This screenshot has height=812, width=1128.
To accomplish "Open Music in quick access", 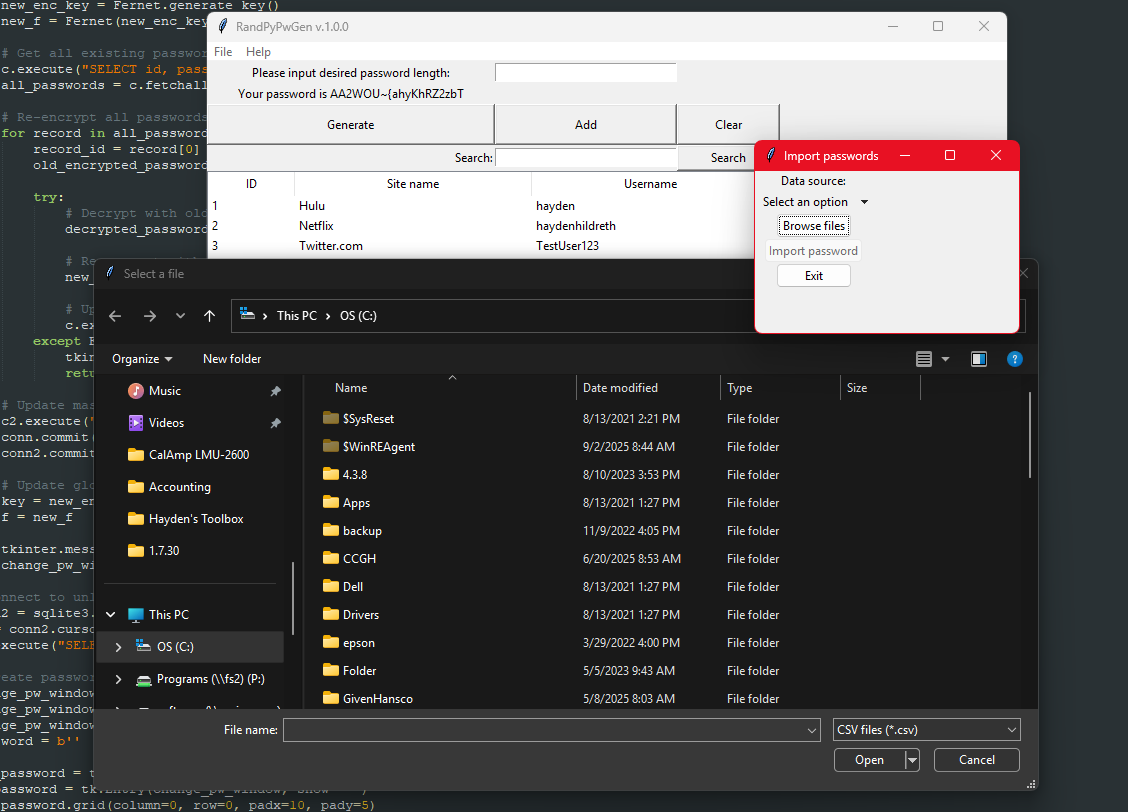I will pyautogui.click(x=165, y=391).
